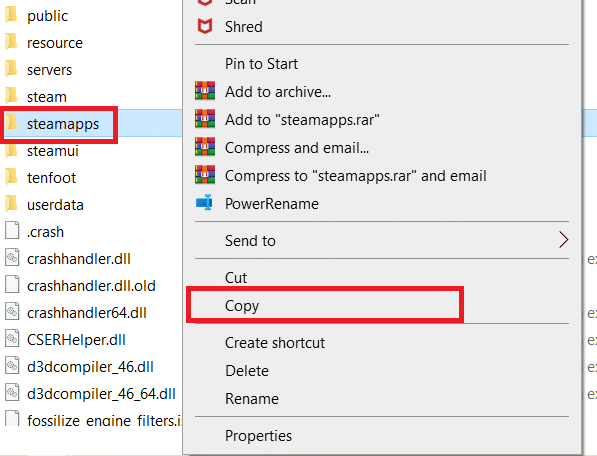The image size is (597, 456).
Task: Click the .crash file icon
Action: pos(12,230)
